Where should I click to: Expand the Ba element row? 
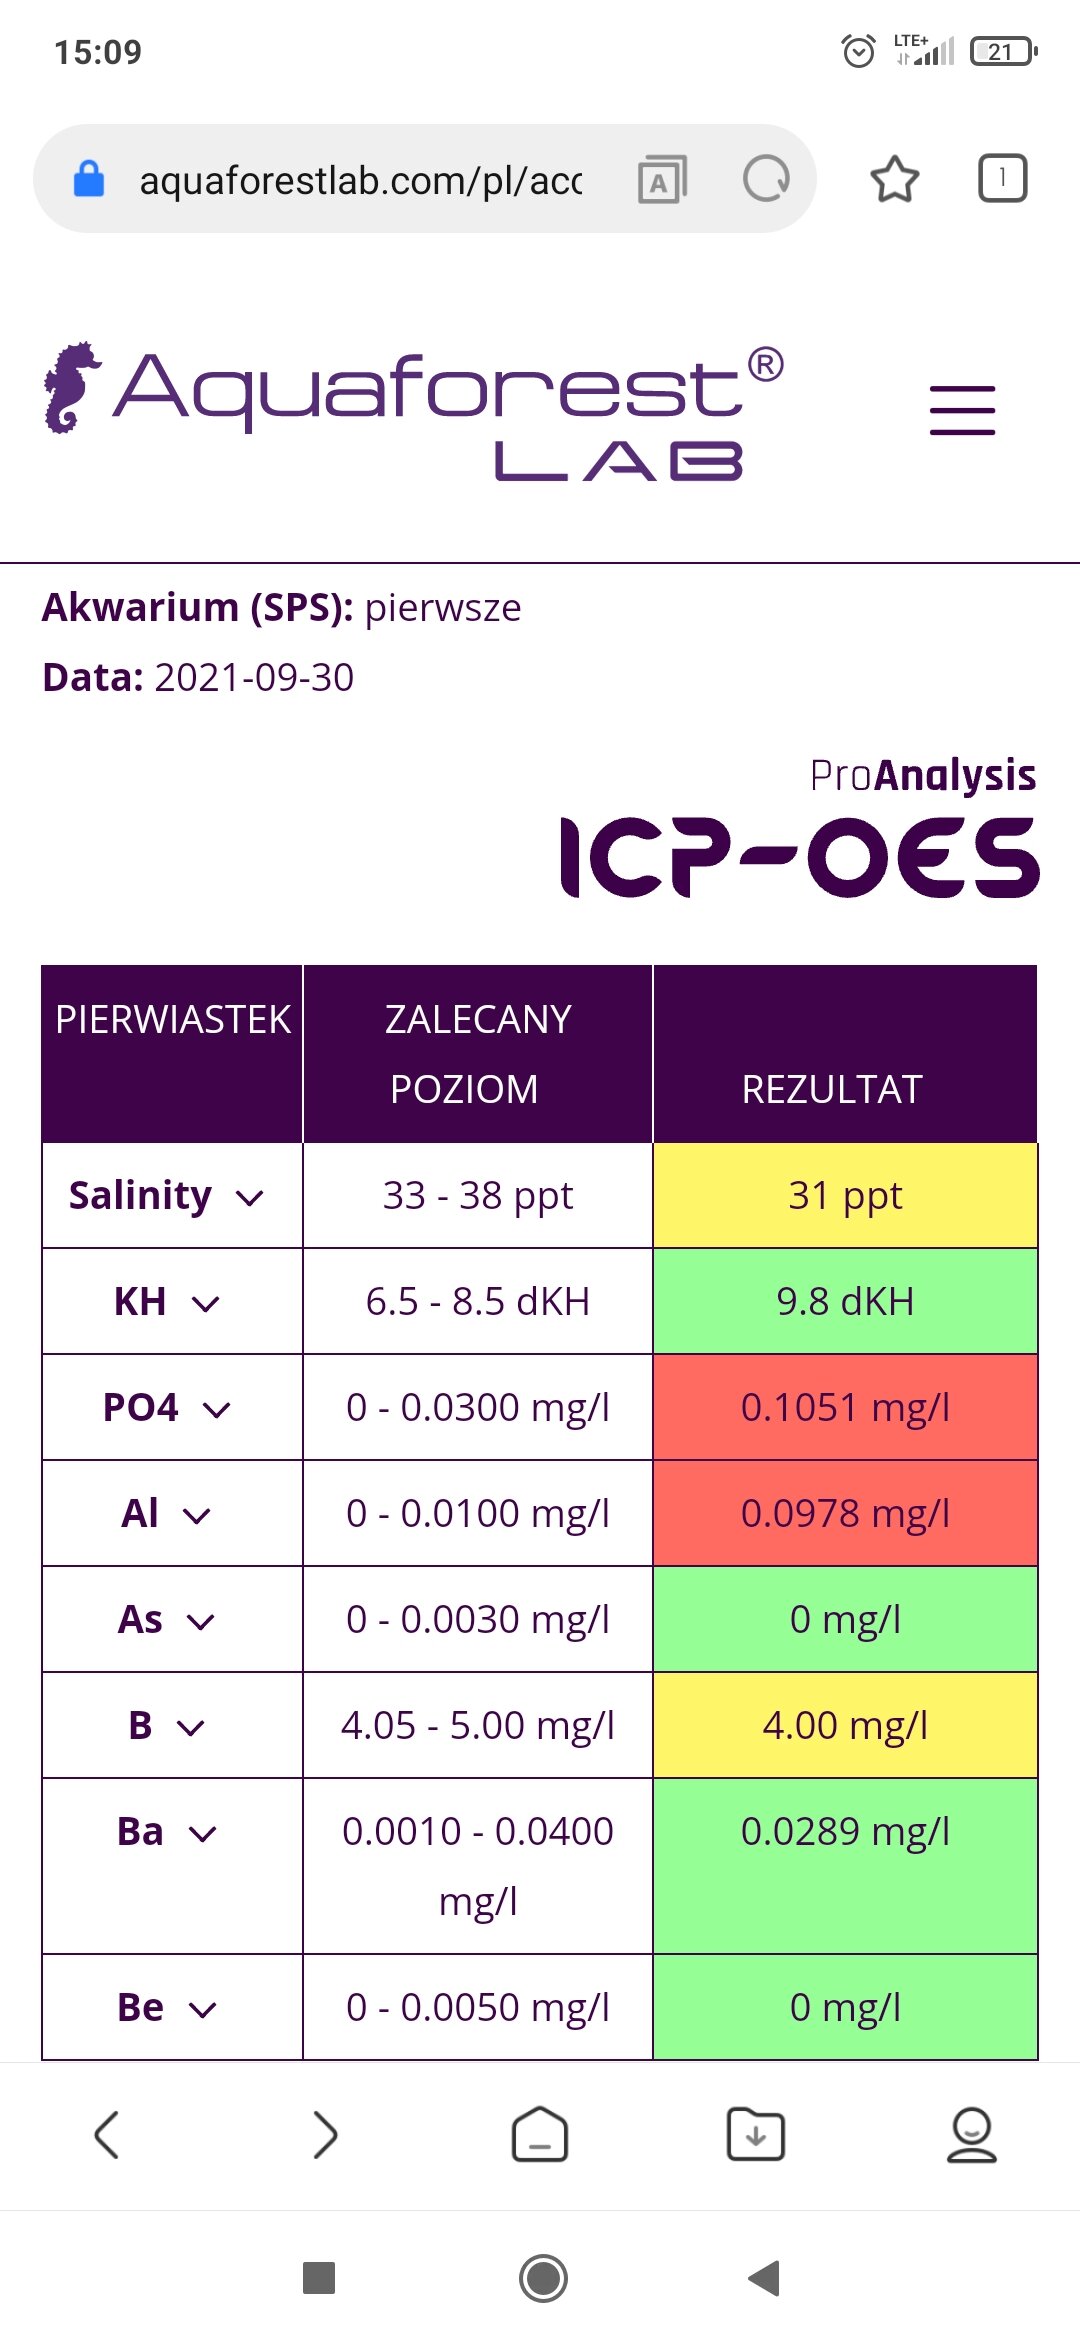[203, 1833]
